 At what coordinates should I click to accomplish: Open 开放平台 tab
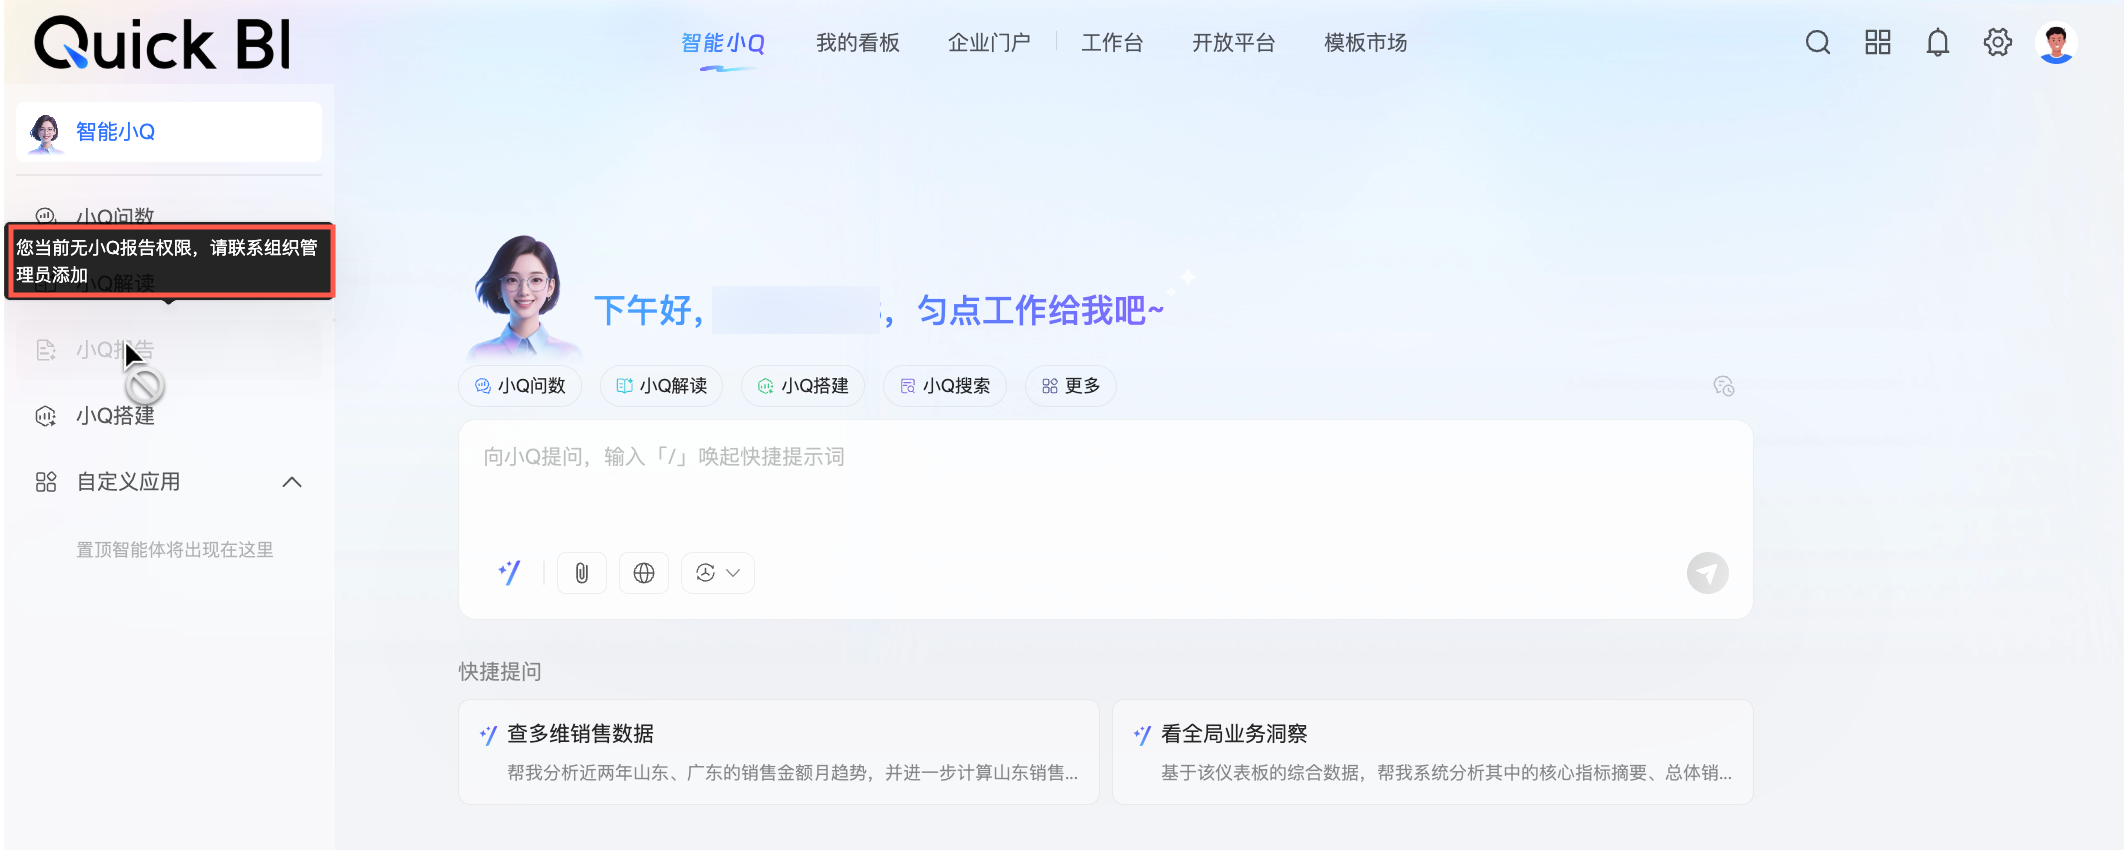click(1234, 43)
